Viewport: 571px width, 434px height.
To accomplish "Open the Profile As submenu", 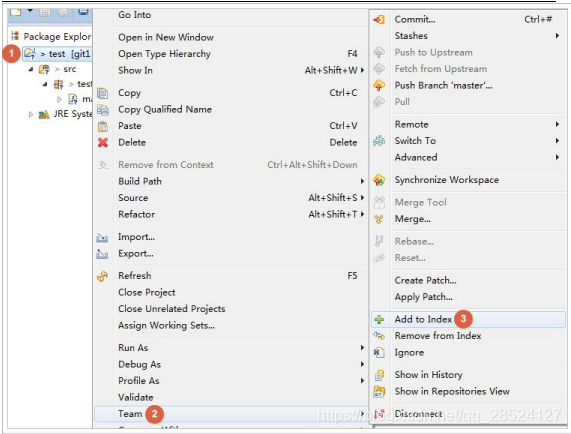I will 231,381.
